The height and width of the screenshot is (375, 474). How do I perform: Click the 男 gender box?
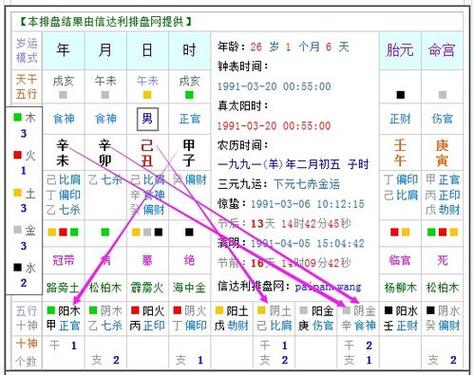(x=147, y=119)
